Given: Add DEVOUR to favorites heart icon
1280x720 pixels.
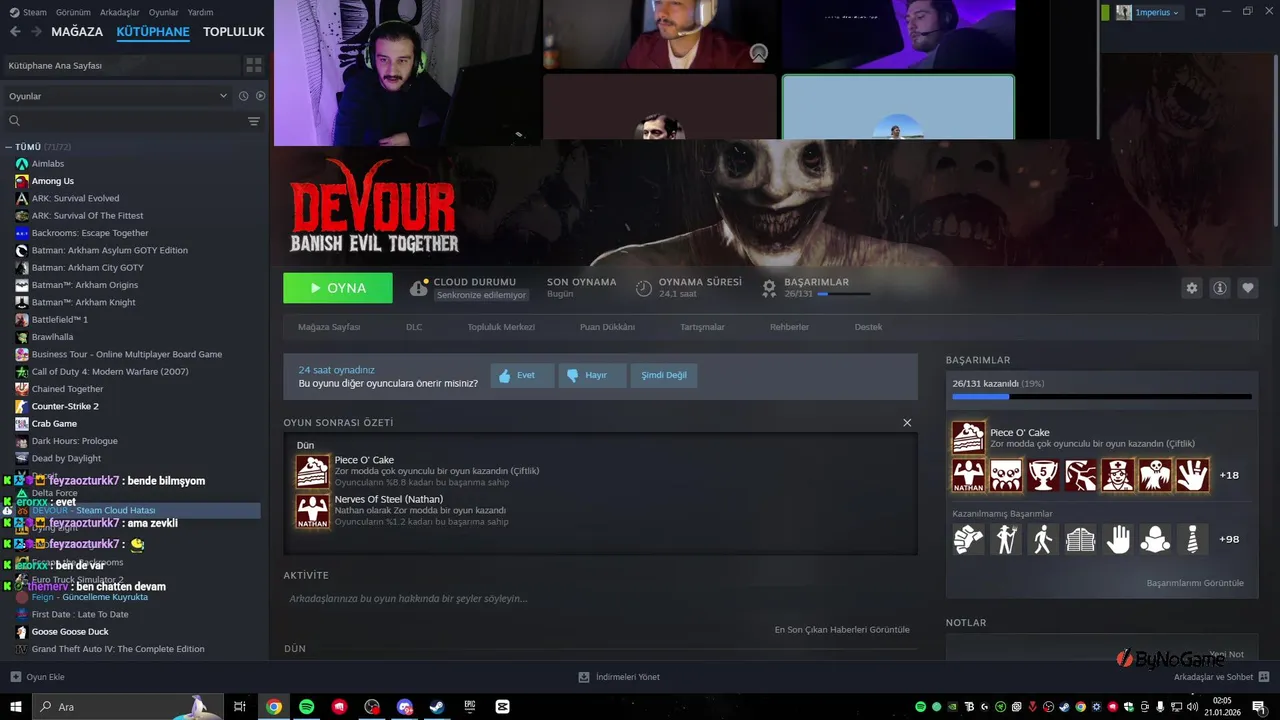Looking at the screenshot, I should 1248,288.
